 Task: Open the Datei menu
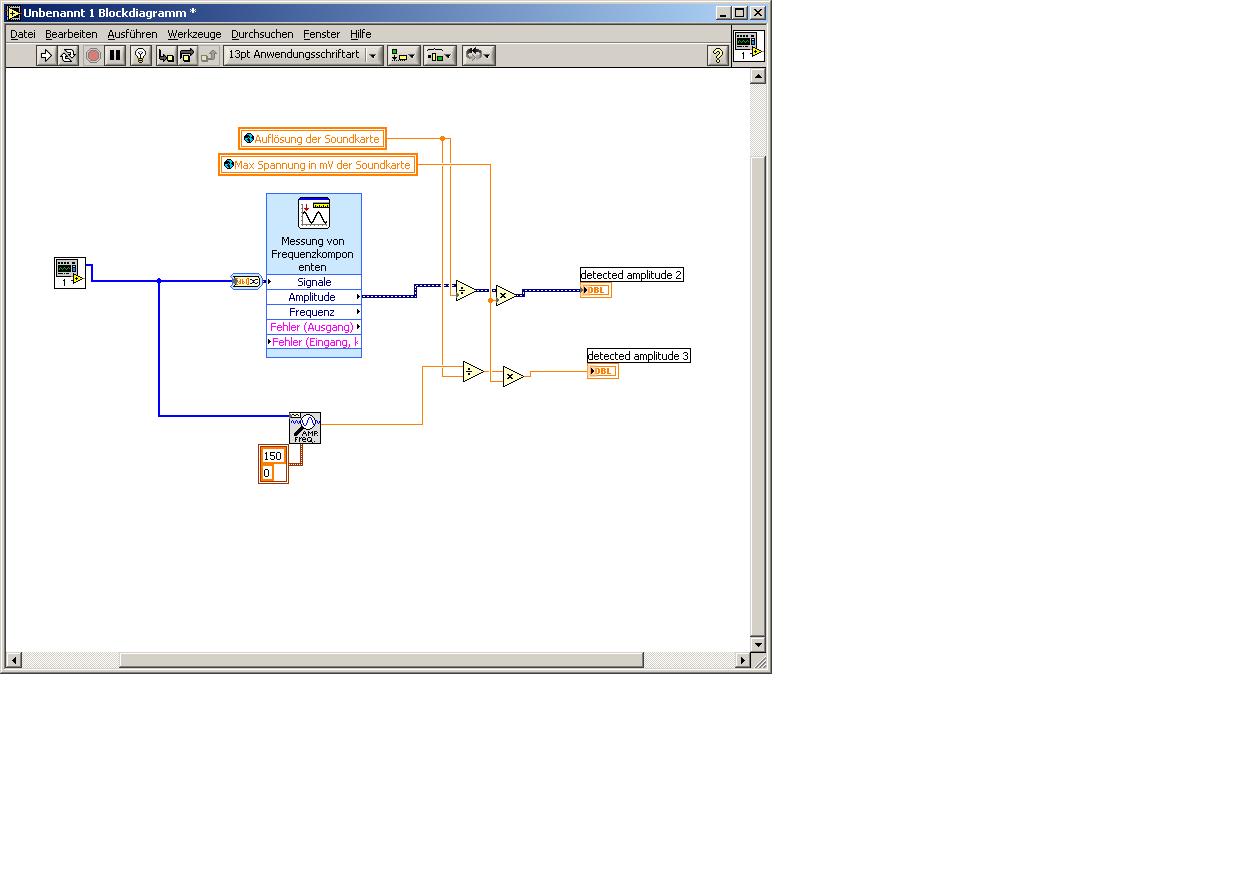22,34
